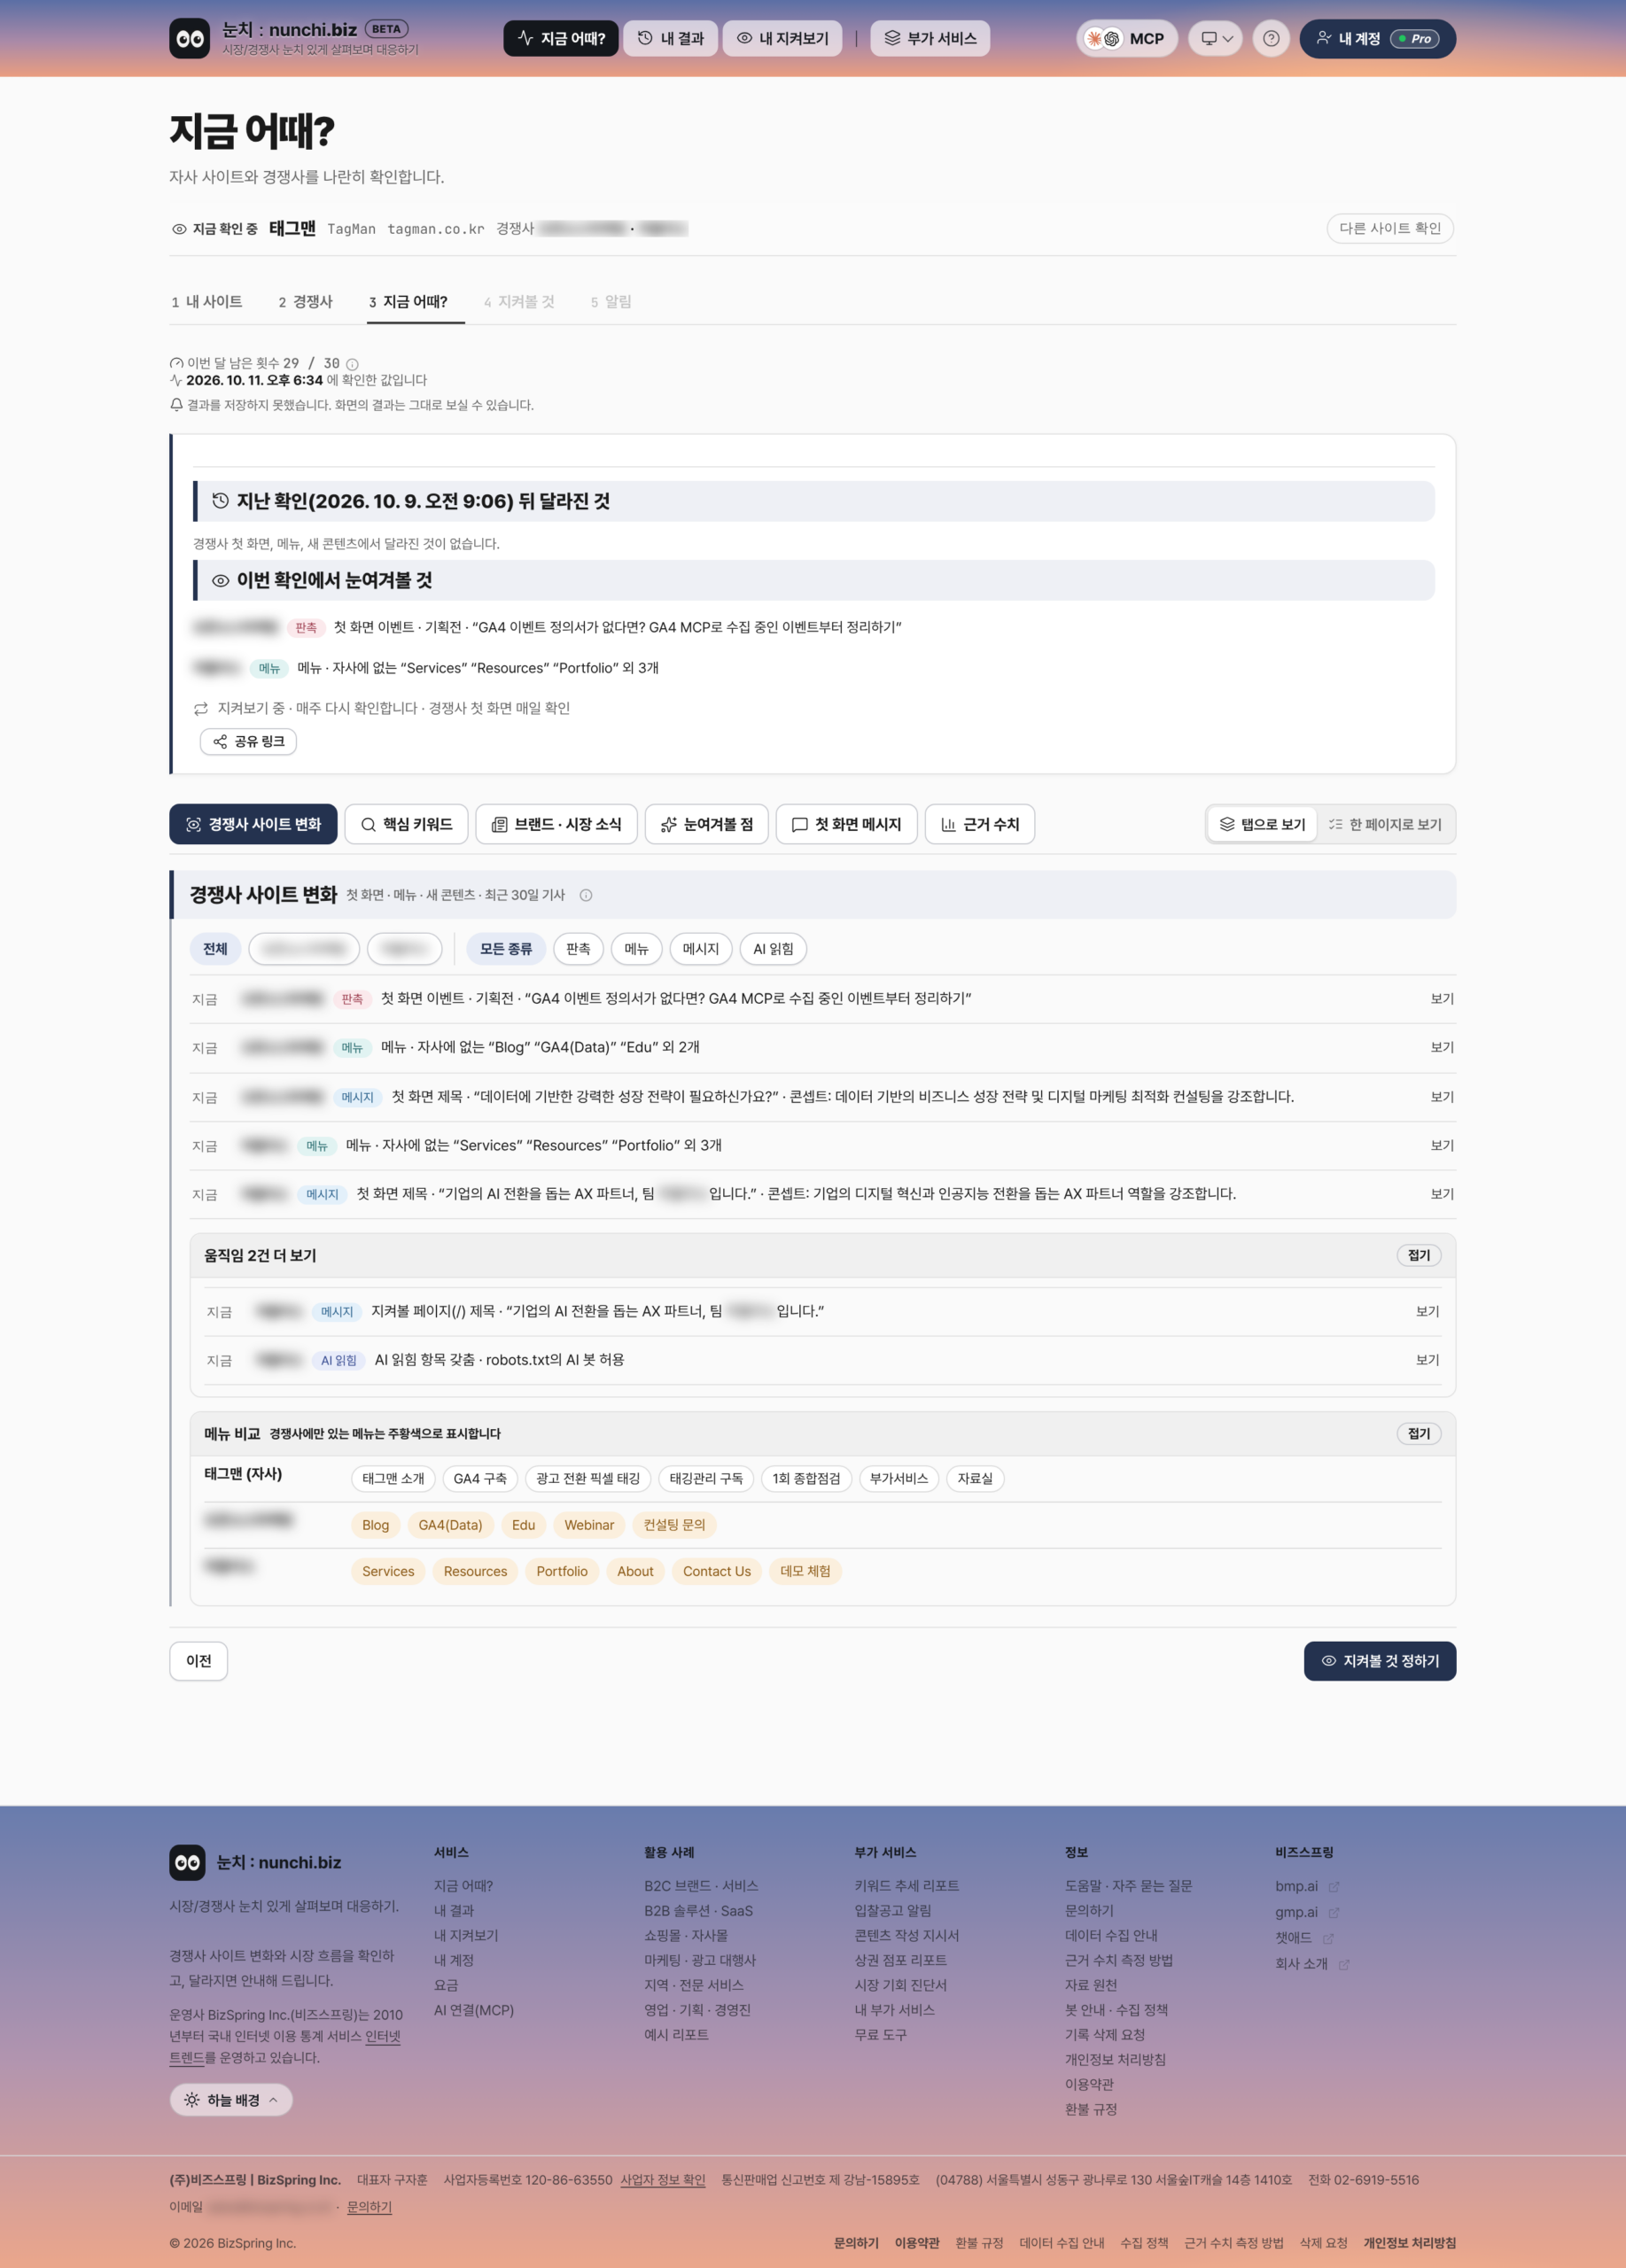Screen dimensions: 1626x2268
Task: Expand the 하늘 배경 theme selector
Action: click(231, 2099)
